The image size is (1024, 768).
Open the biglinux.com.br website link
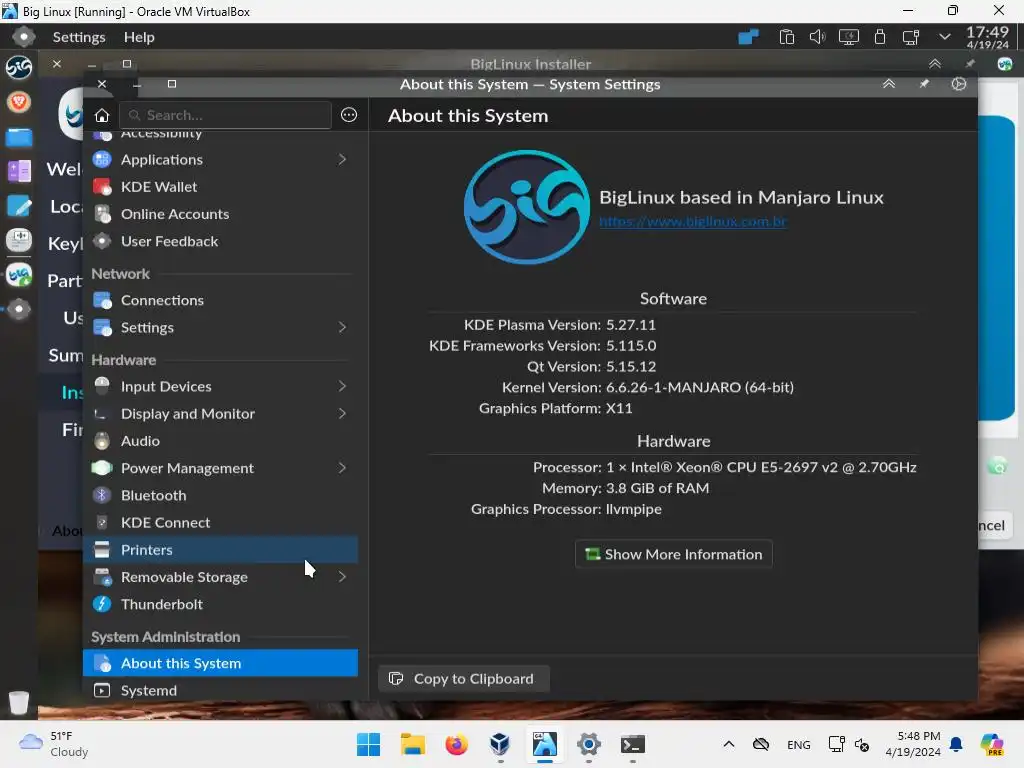pyautogui.click(x=693, y=221)
